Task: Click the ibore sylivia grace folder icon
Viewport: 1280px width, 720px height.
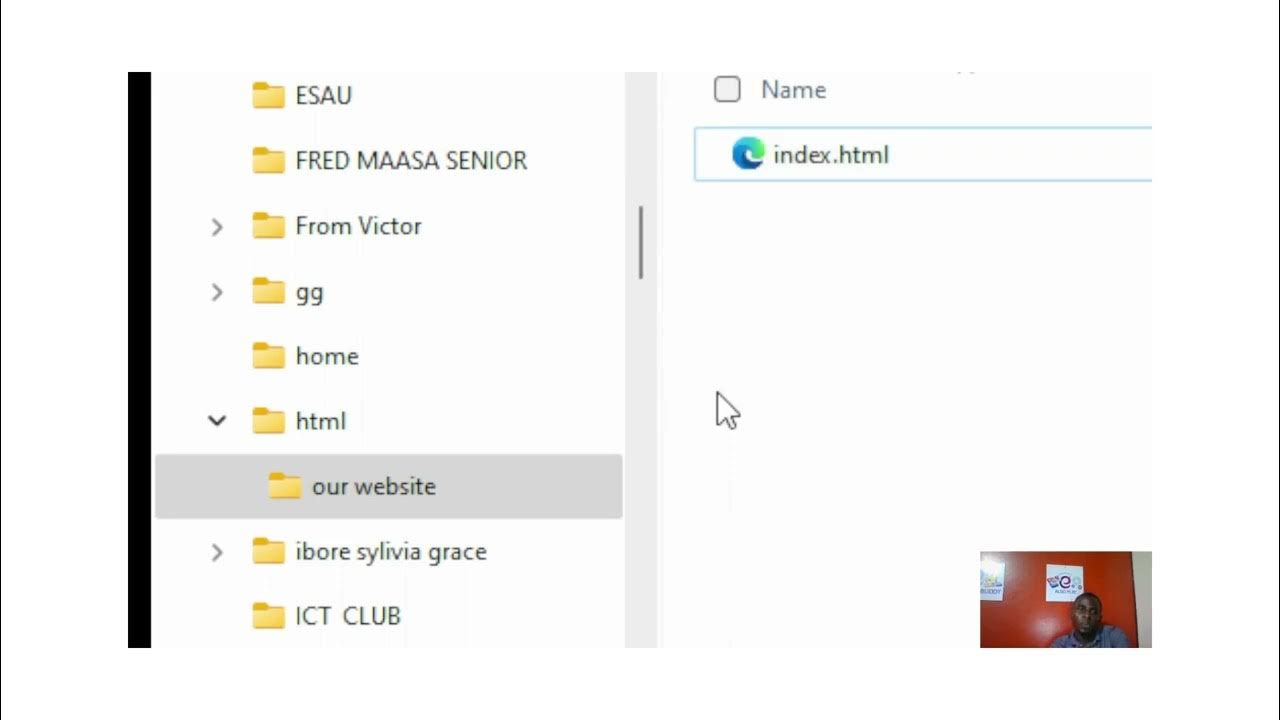Action: [268, 551]
